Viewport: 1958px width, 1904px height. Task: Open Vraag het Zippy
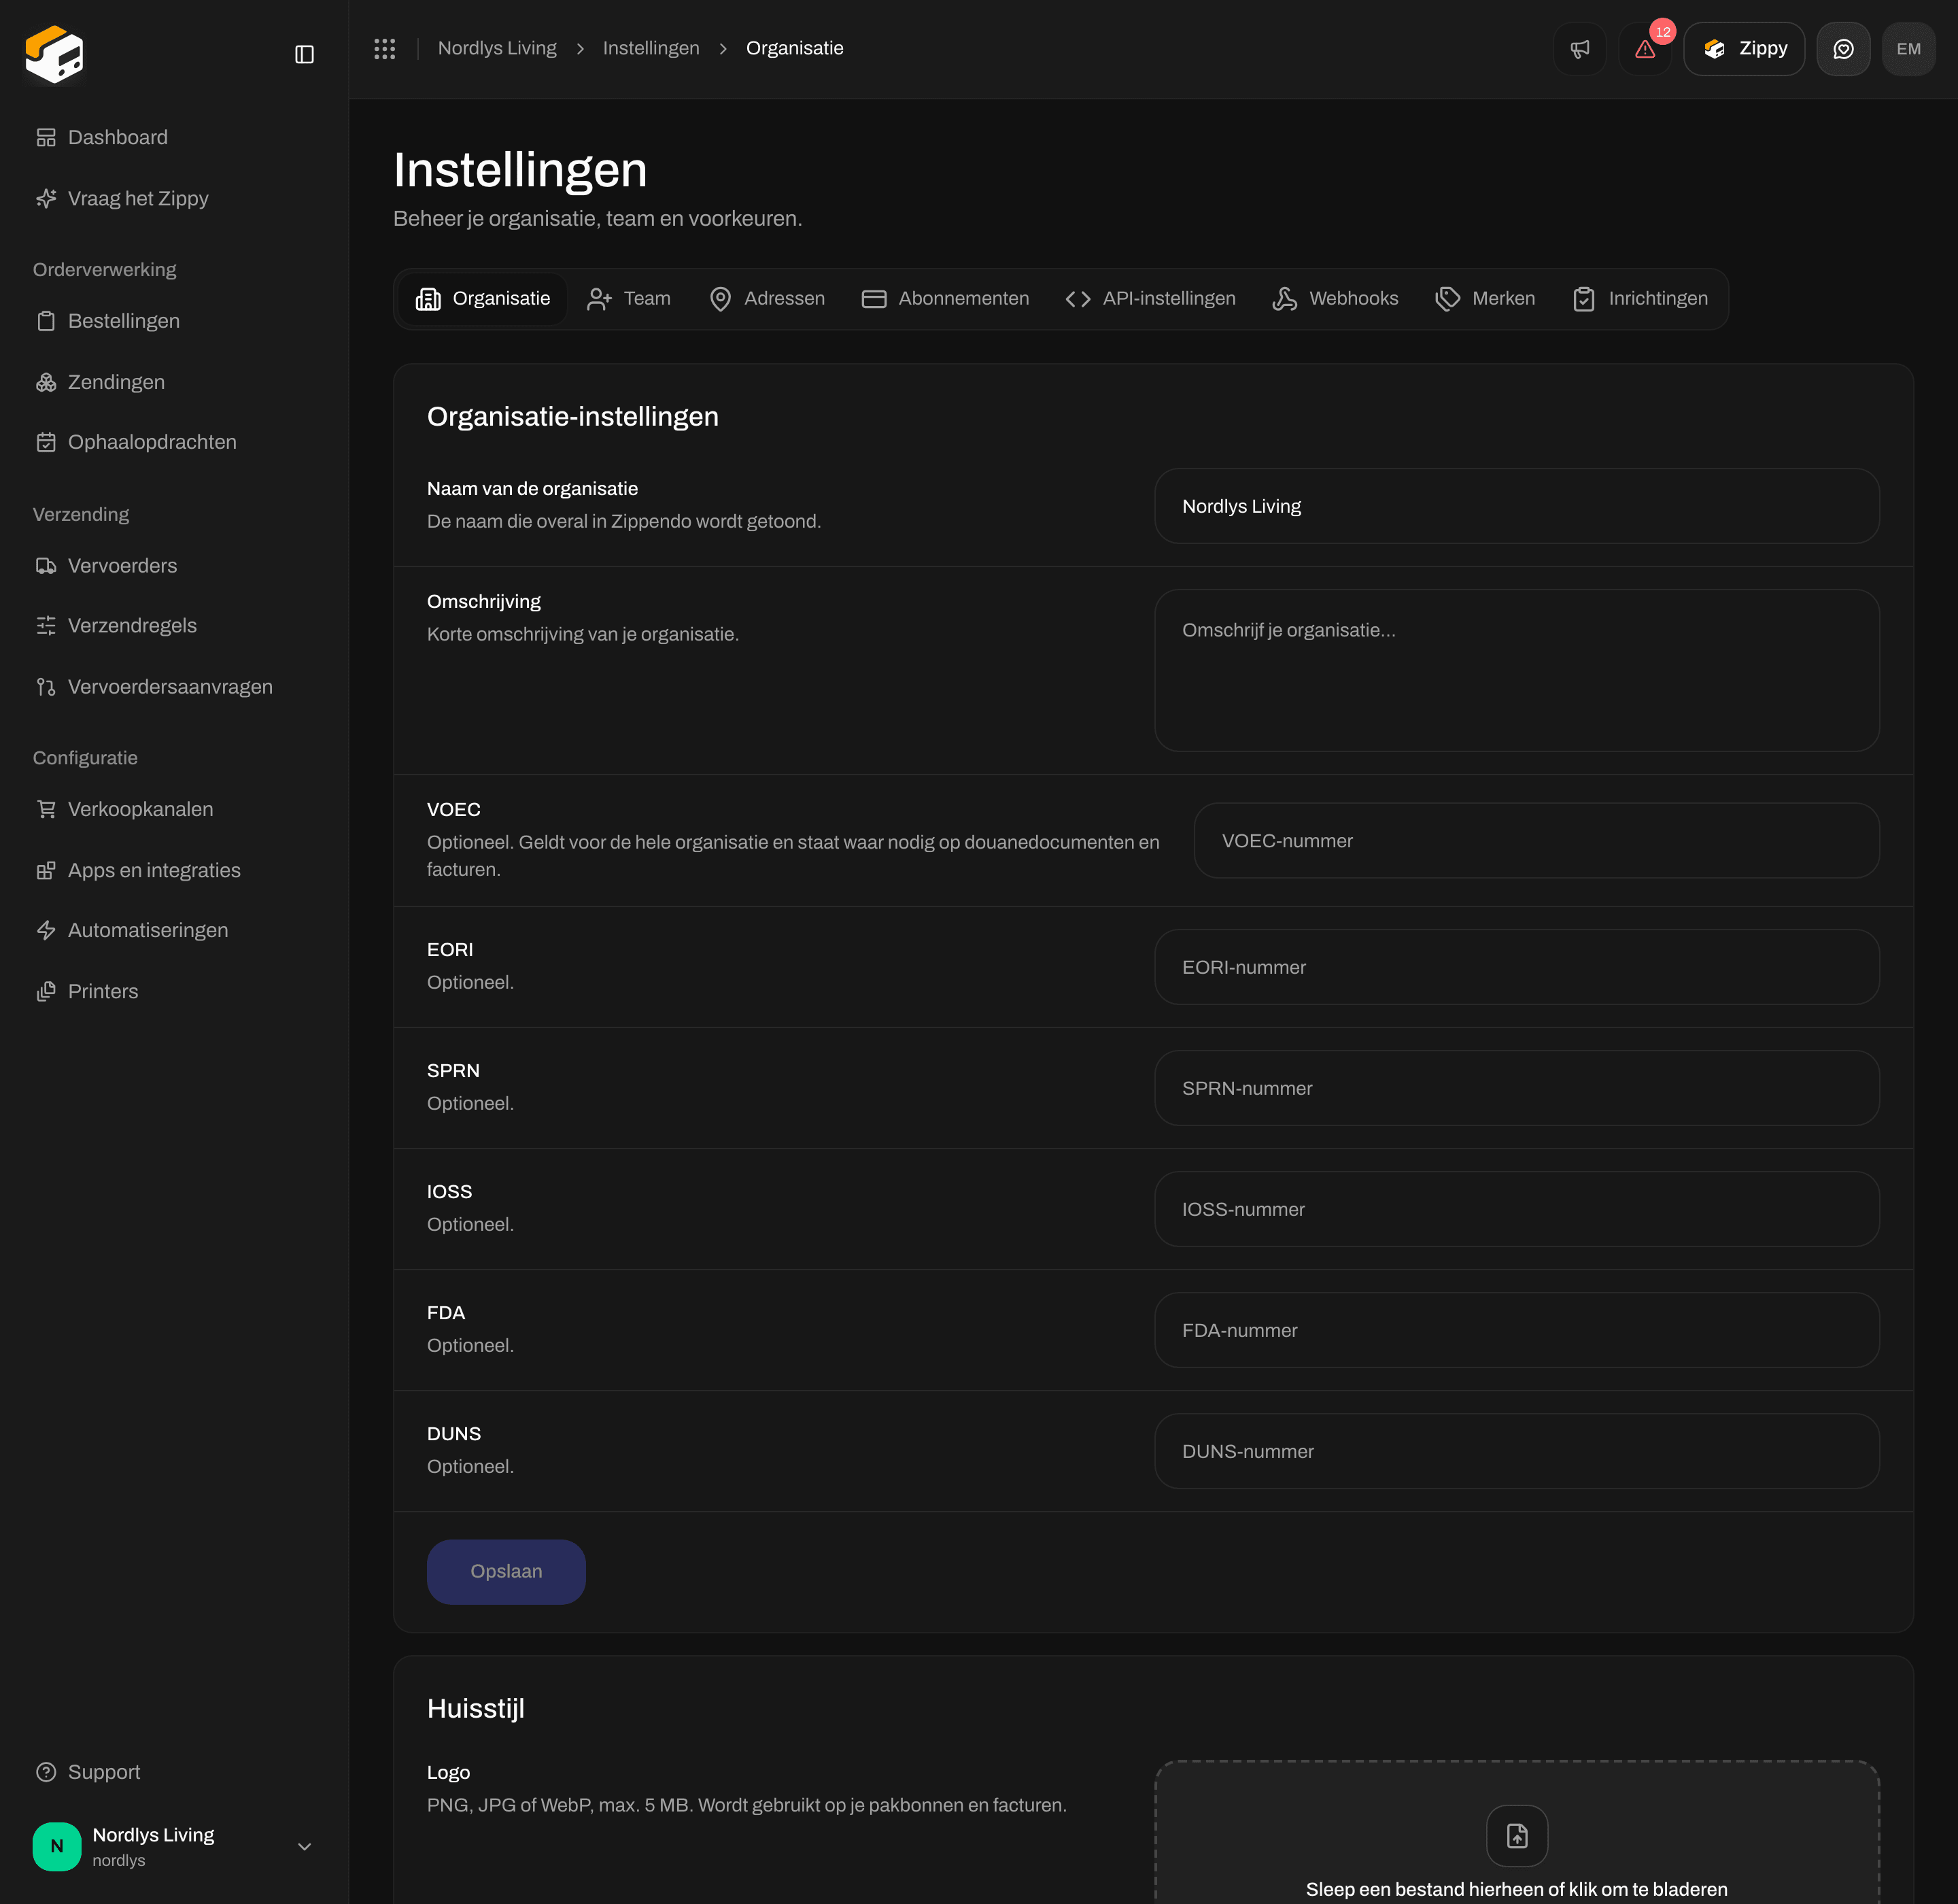(174, 198)
